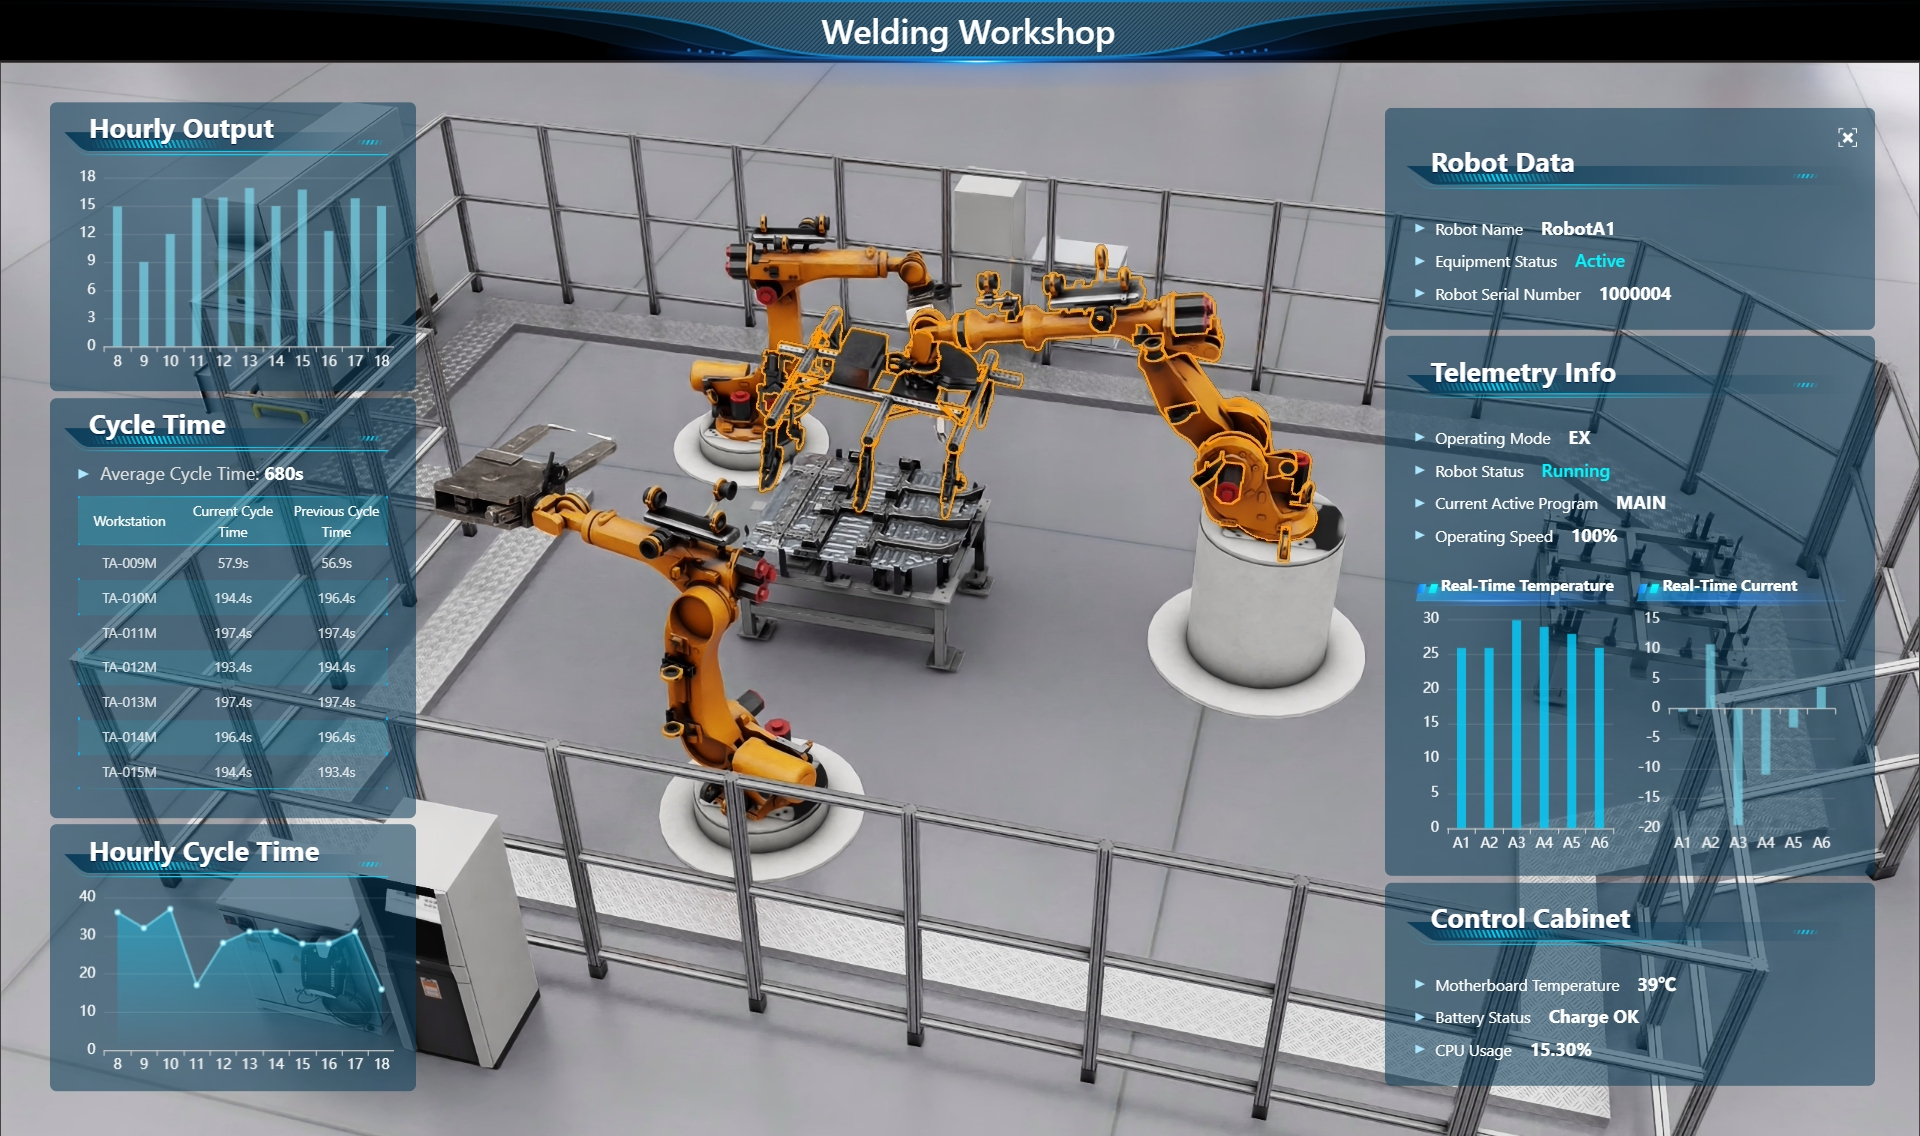Click Real-Time Temperature legend marker

coord(1427,588)
